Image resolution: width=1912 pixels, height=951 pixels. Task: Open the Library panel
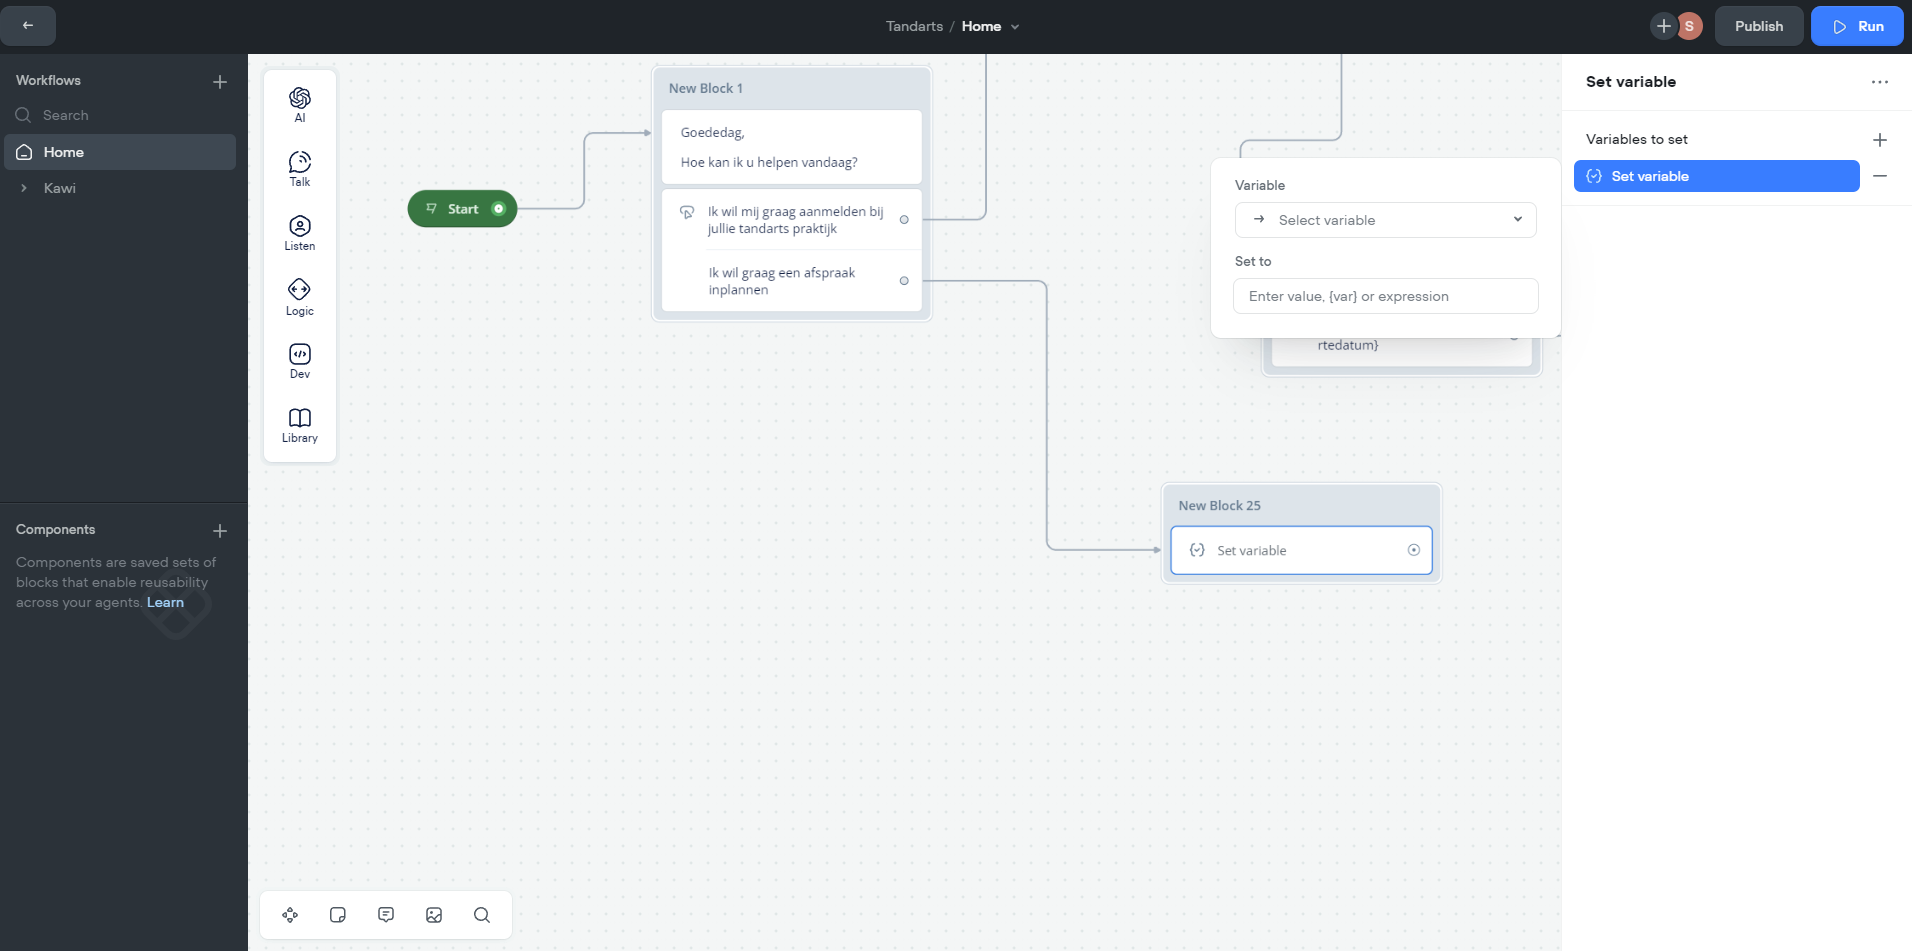point(299,423)
